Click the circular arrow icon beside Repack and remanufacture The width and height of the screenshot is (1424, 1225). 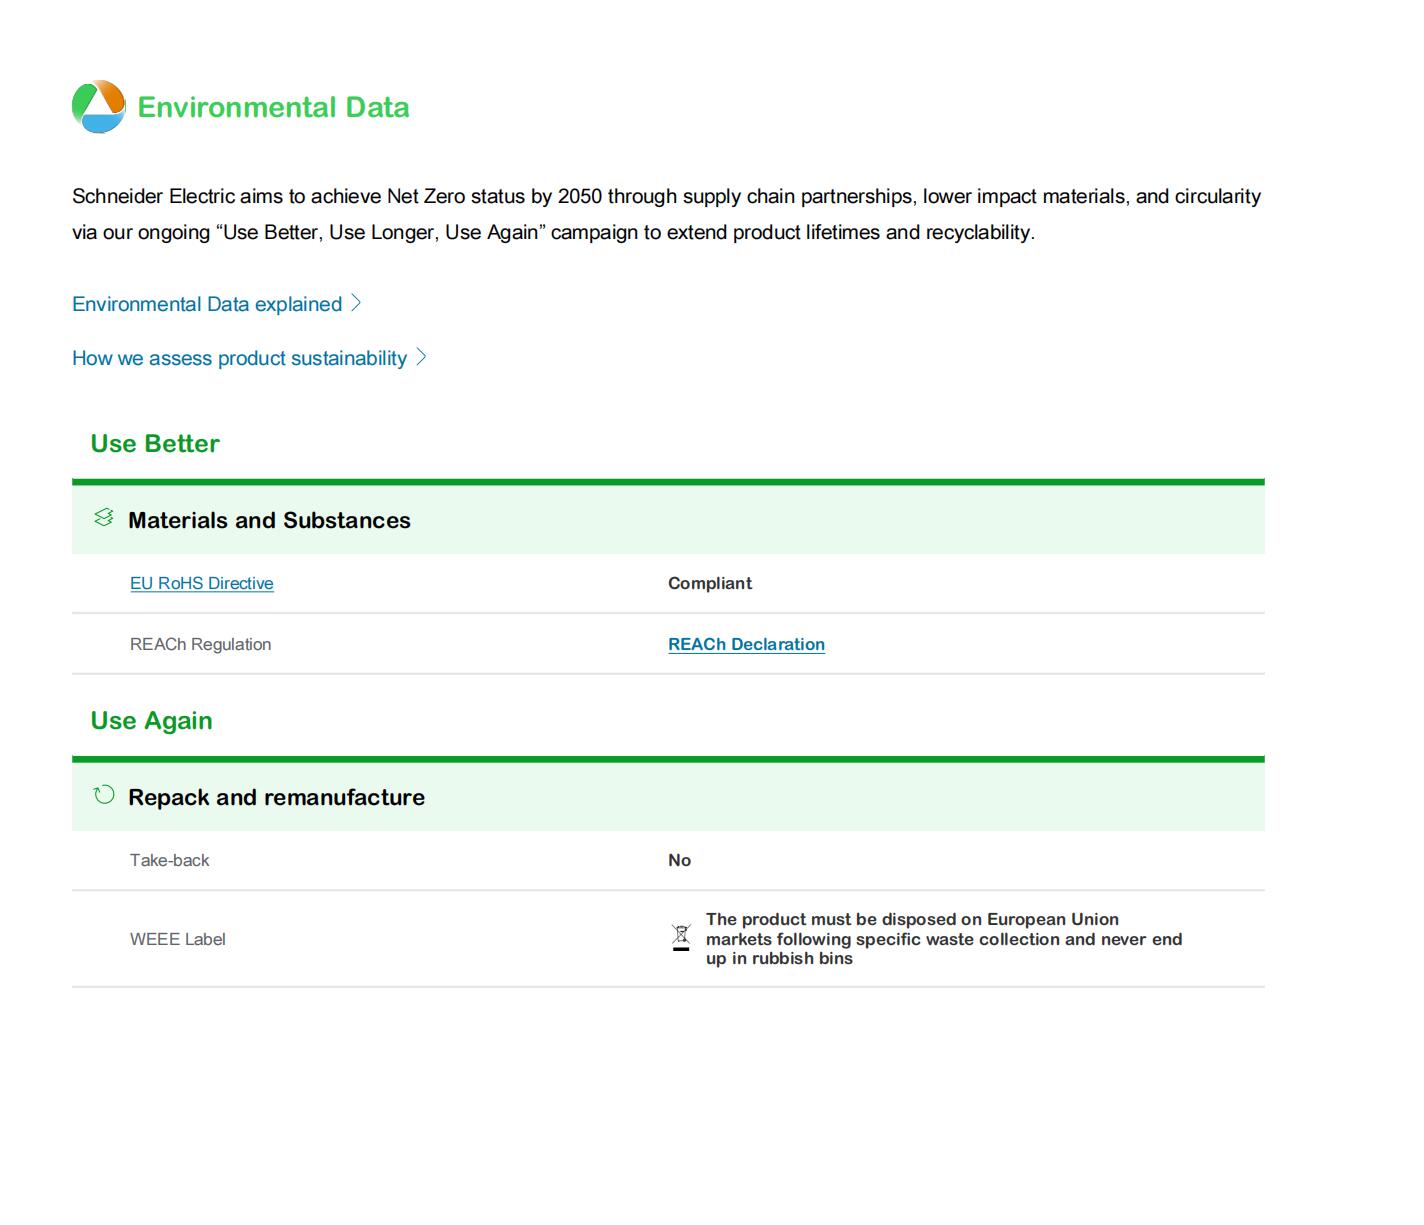click(x=104, y=795)
